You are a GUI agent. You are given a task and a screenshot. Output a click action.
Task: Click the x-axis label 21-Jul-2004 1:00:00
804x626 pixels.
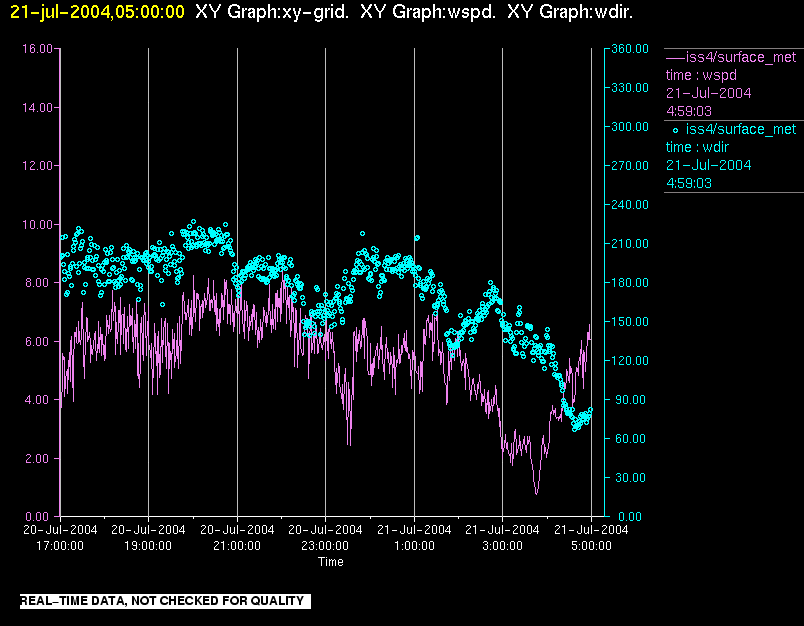tap(414, 537)
